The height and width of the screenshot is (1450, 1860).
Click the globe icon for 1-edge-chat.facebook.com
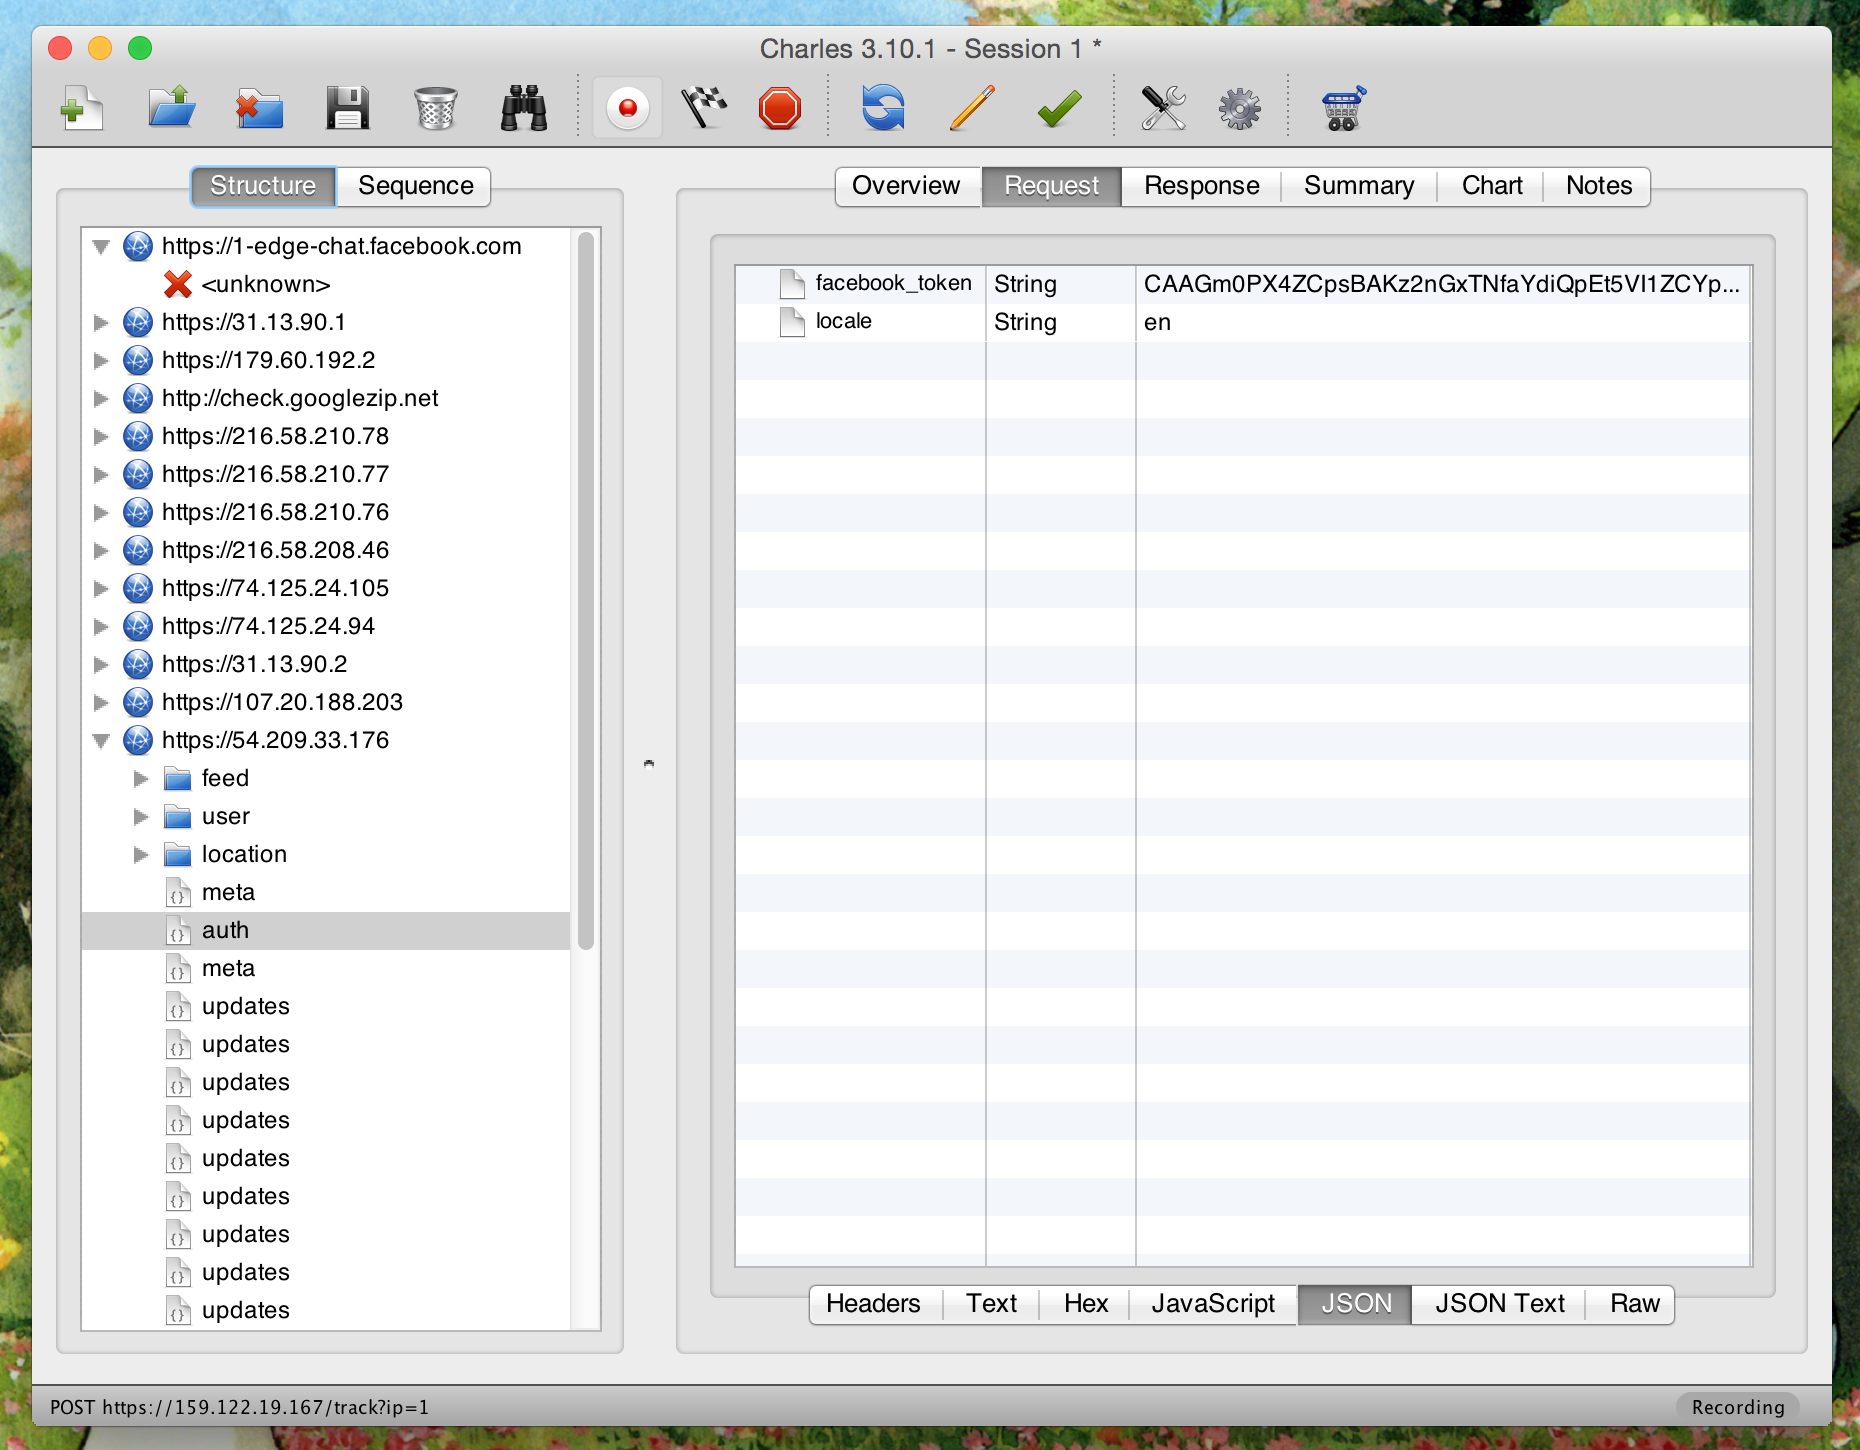pos(138,246)
